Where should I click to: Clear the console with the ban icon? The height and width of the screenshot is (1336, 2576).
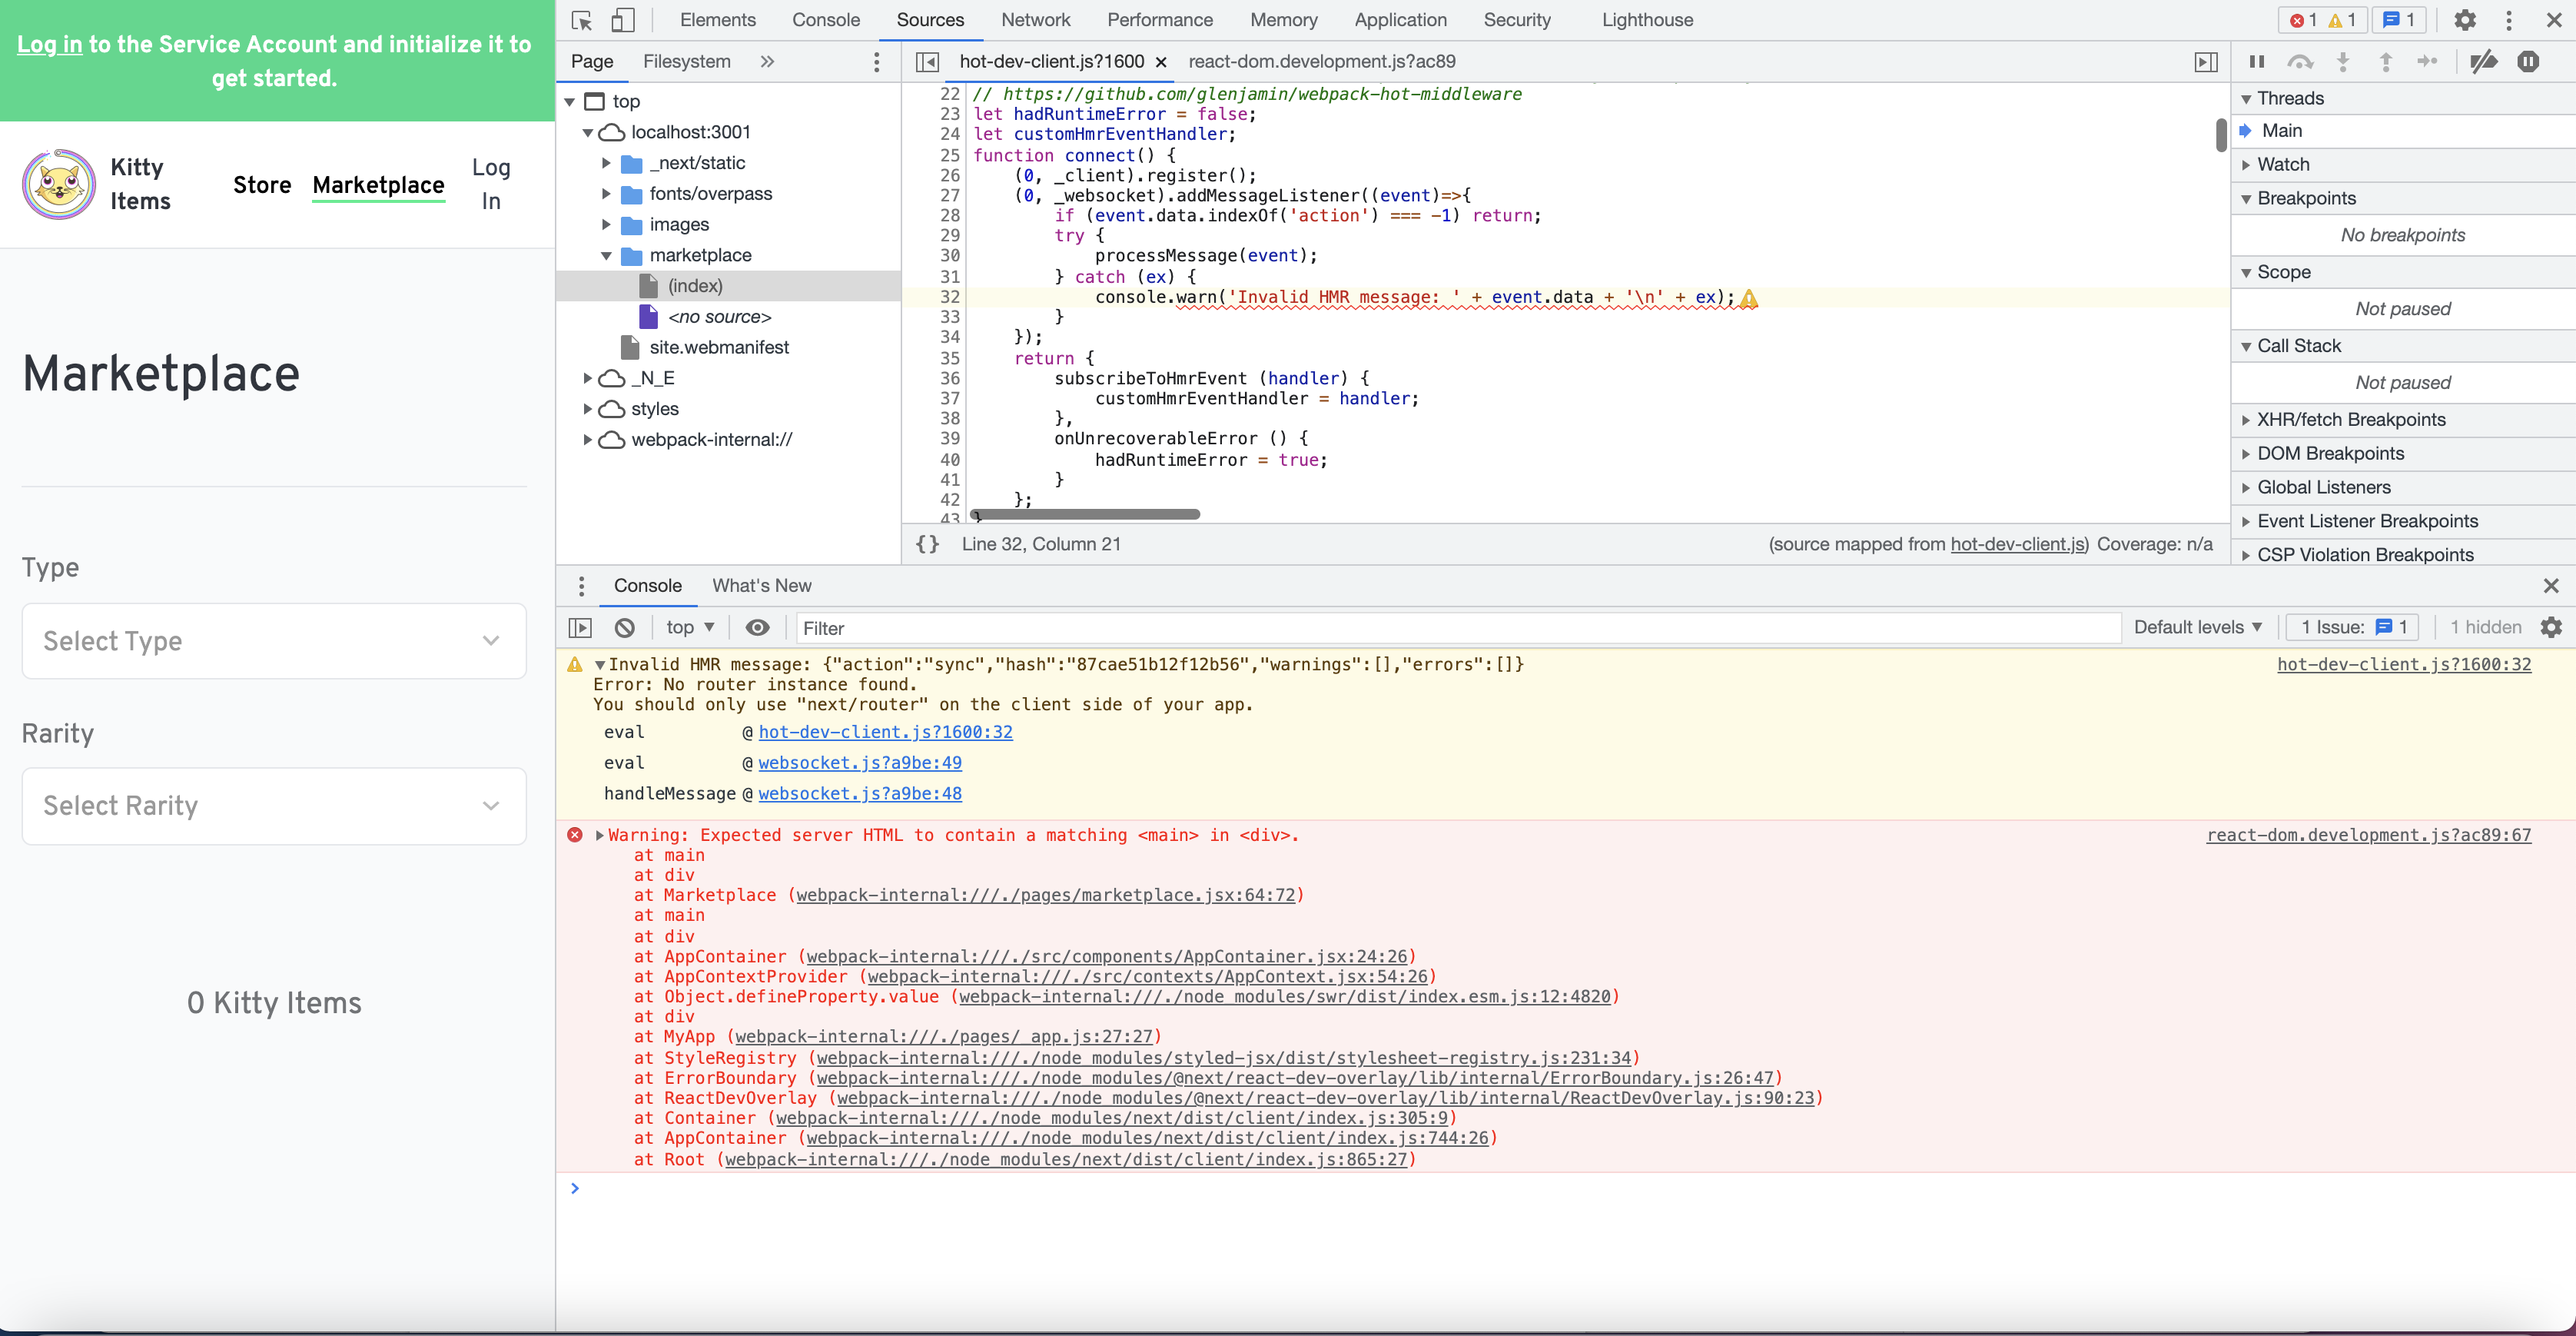[625, 628]
